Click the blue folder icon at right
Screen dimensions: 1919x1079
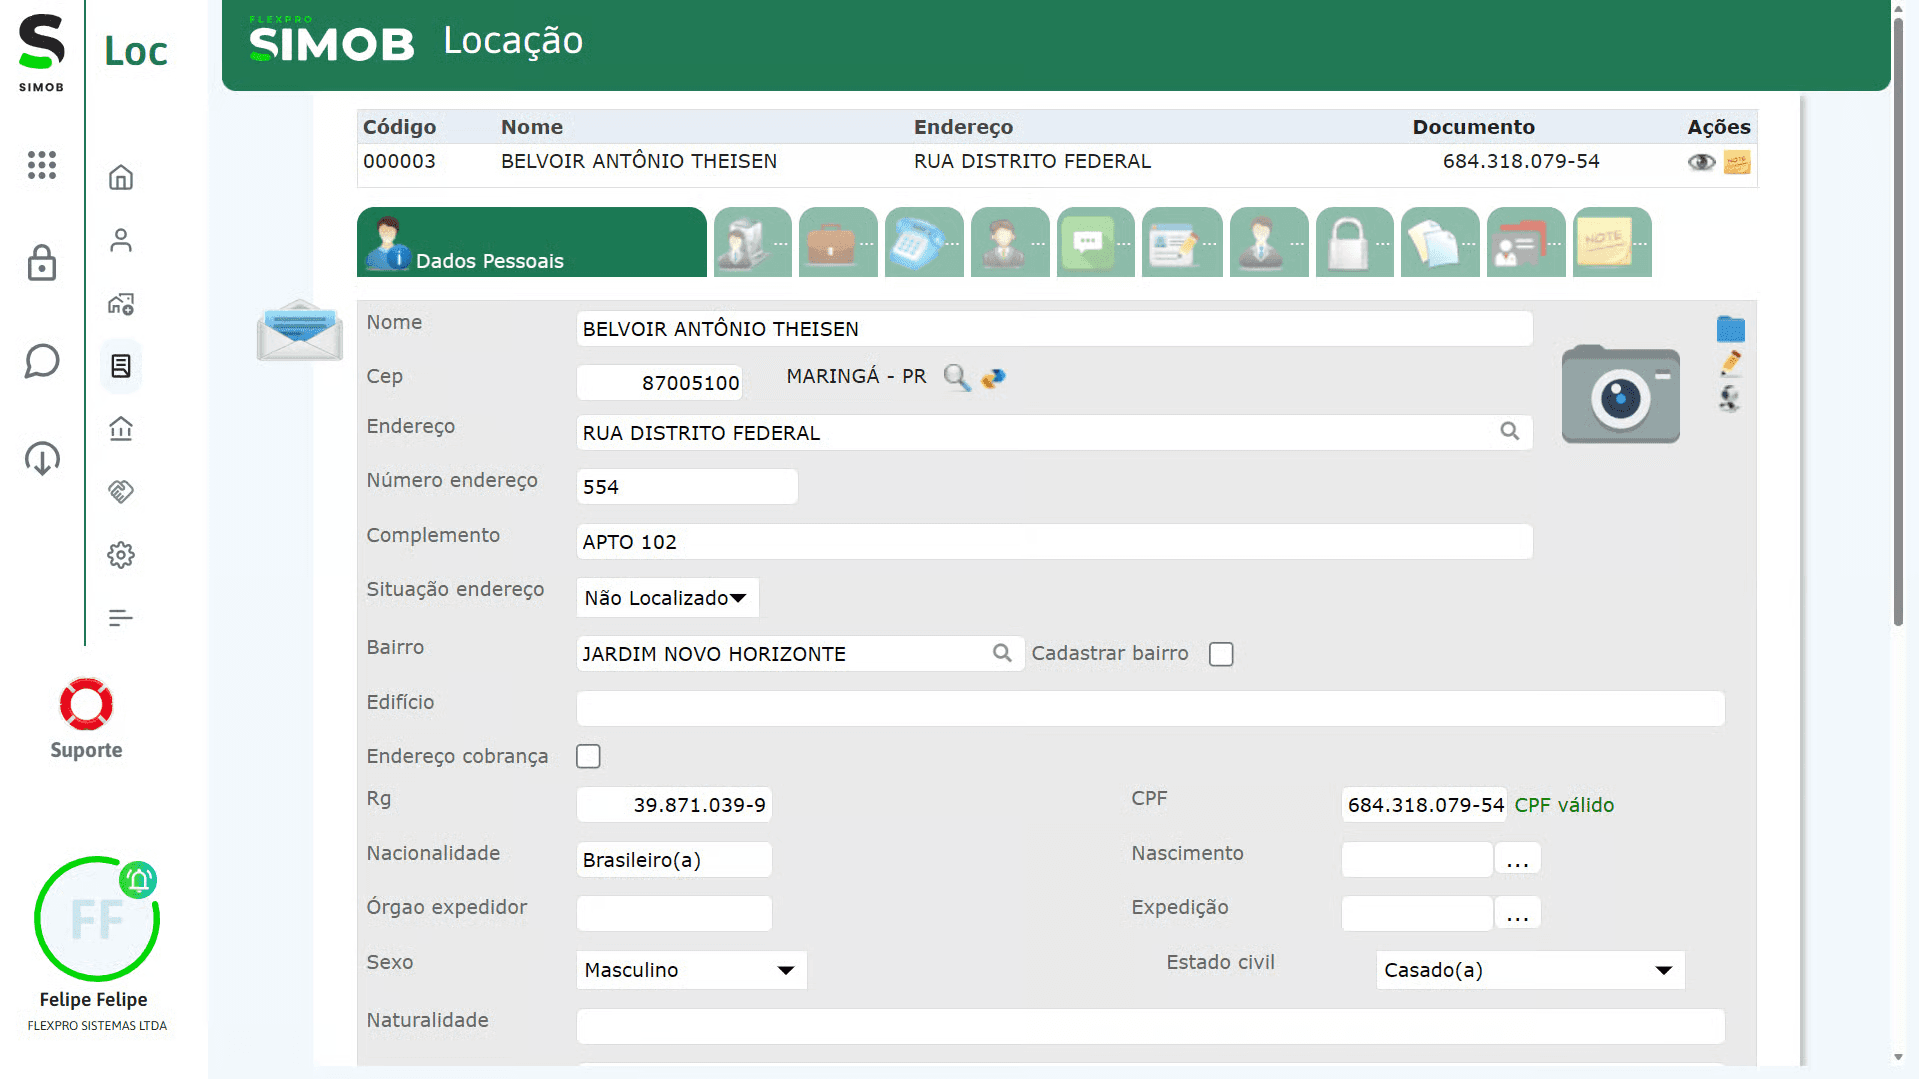click(1730, 329)
